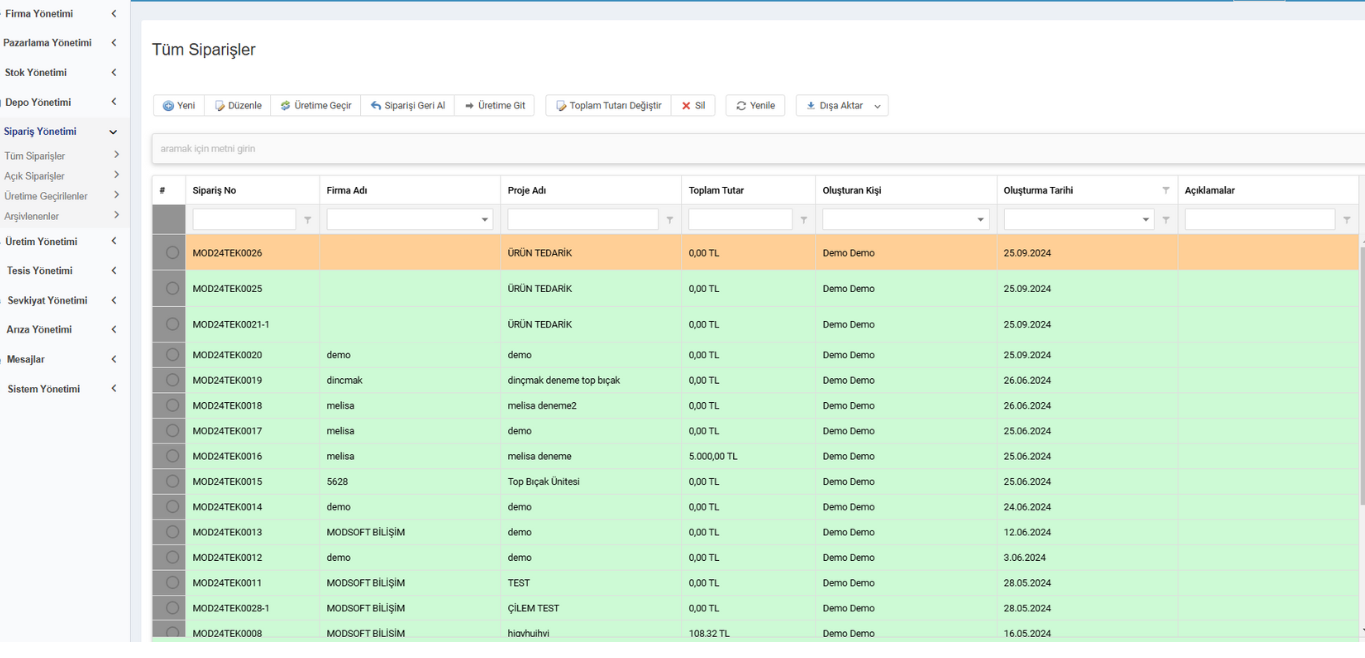The image size is (1365, 658).
Task: Click the Sipariş No filter input field
Action: [245, 219]
